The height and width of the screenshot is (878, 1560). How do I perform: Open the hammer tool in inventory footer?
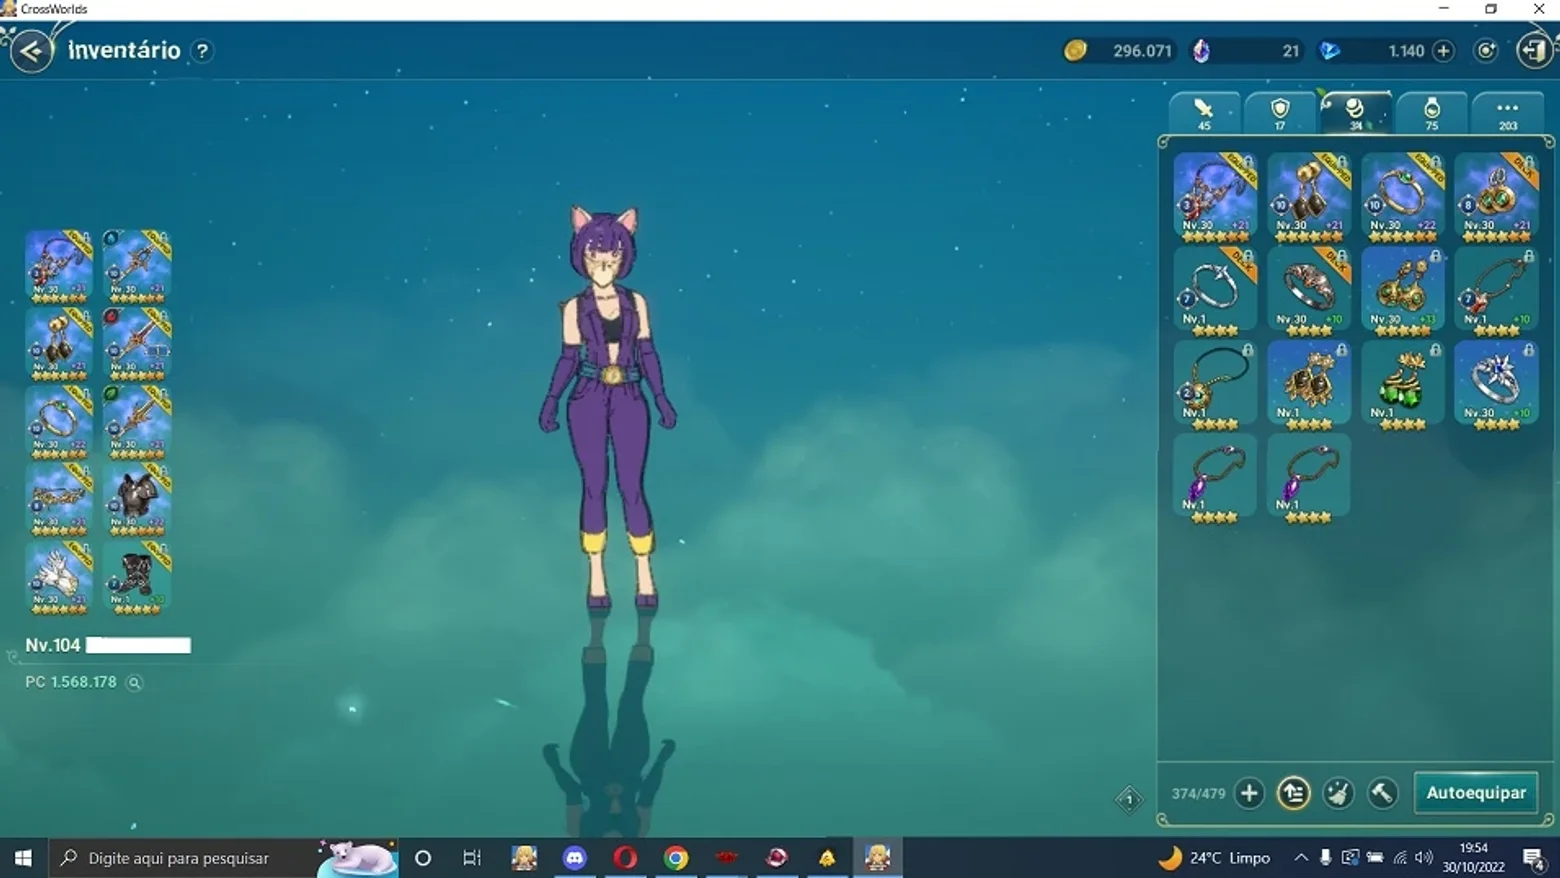coord(1382,793)
